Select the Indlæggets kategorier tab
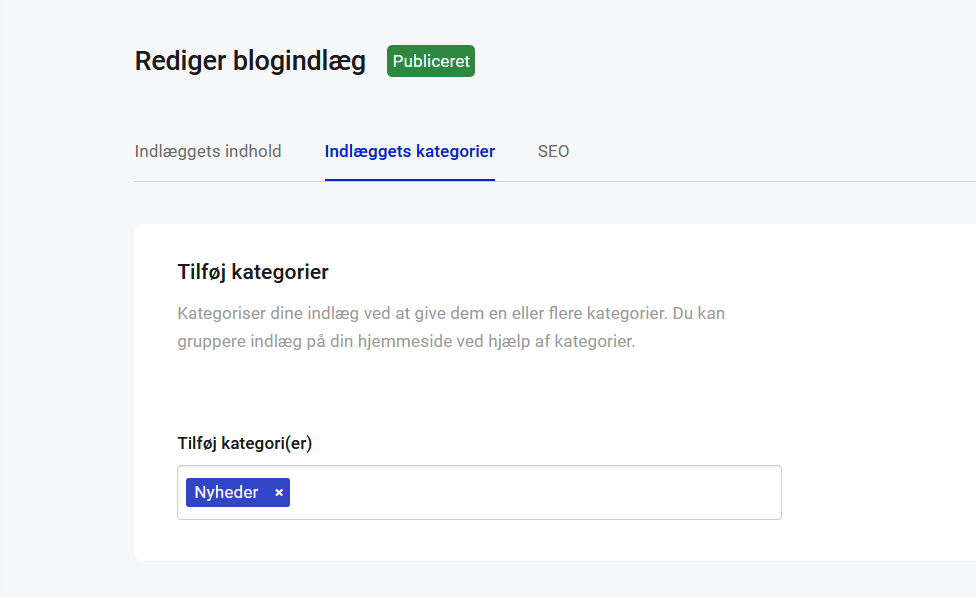 [410, 152]
